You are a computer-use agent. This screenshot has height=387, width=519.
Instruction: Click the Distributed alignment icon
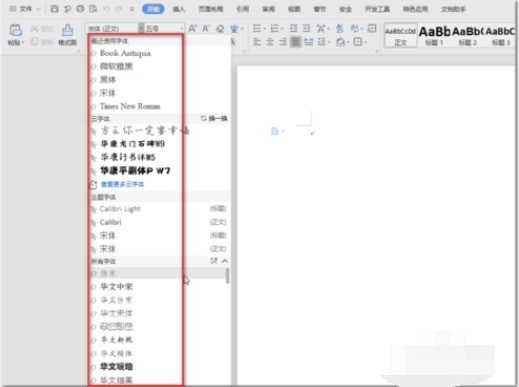pos(309,42)
